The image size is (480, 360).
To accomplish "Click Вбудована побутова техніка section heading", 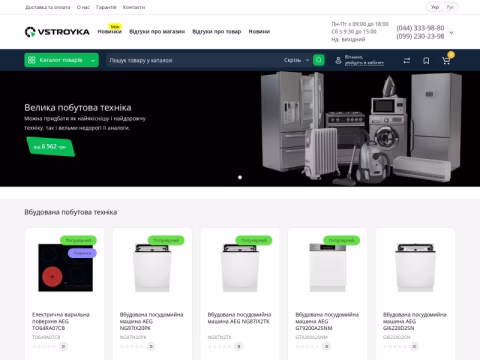I will click(71, 212).
